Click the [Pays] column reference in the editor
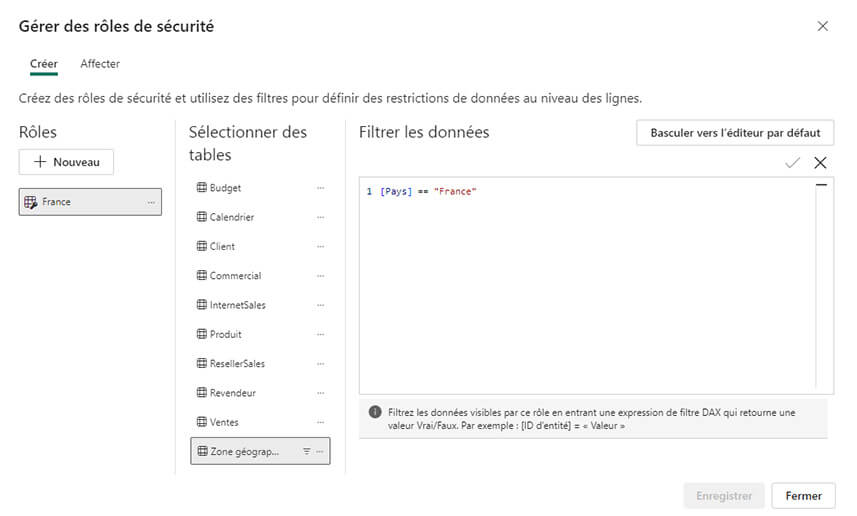This screenshot has width=857, height=516. [x=396, y=191]
